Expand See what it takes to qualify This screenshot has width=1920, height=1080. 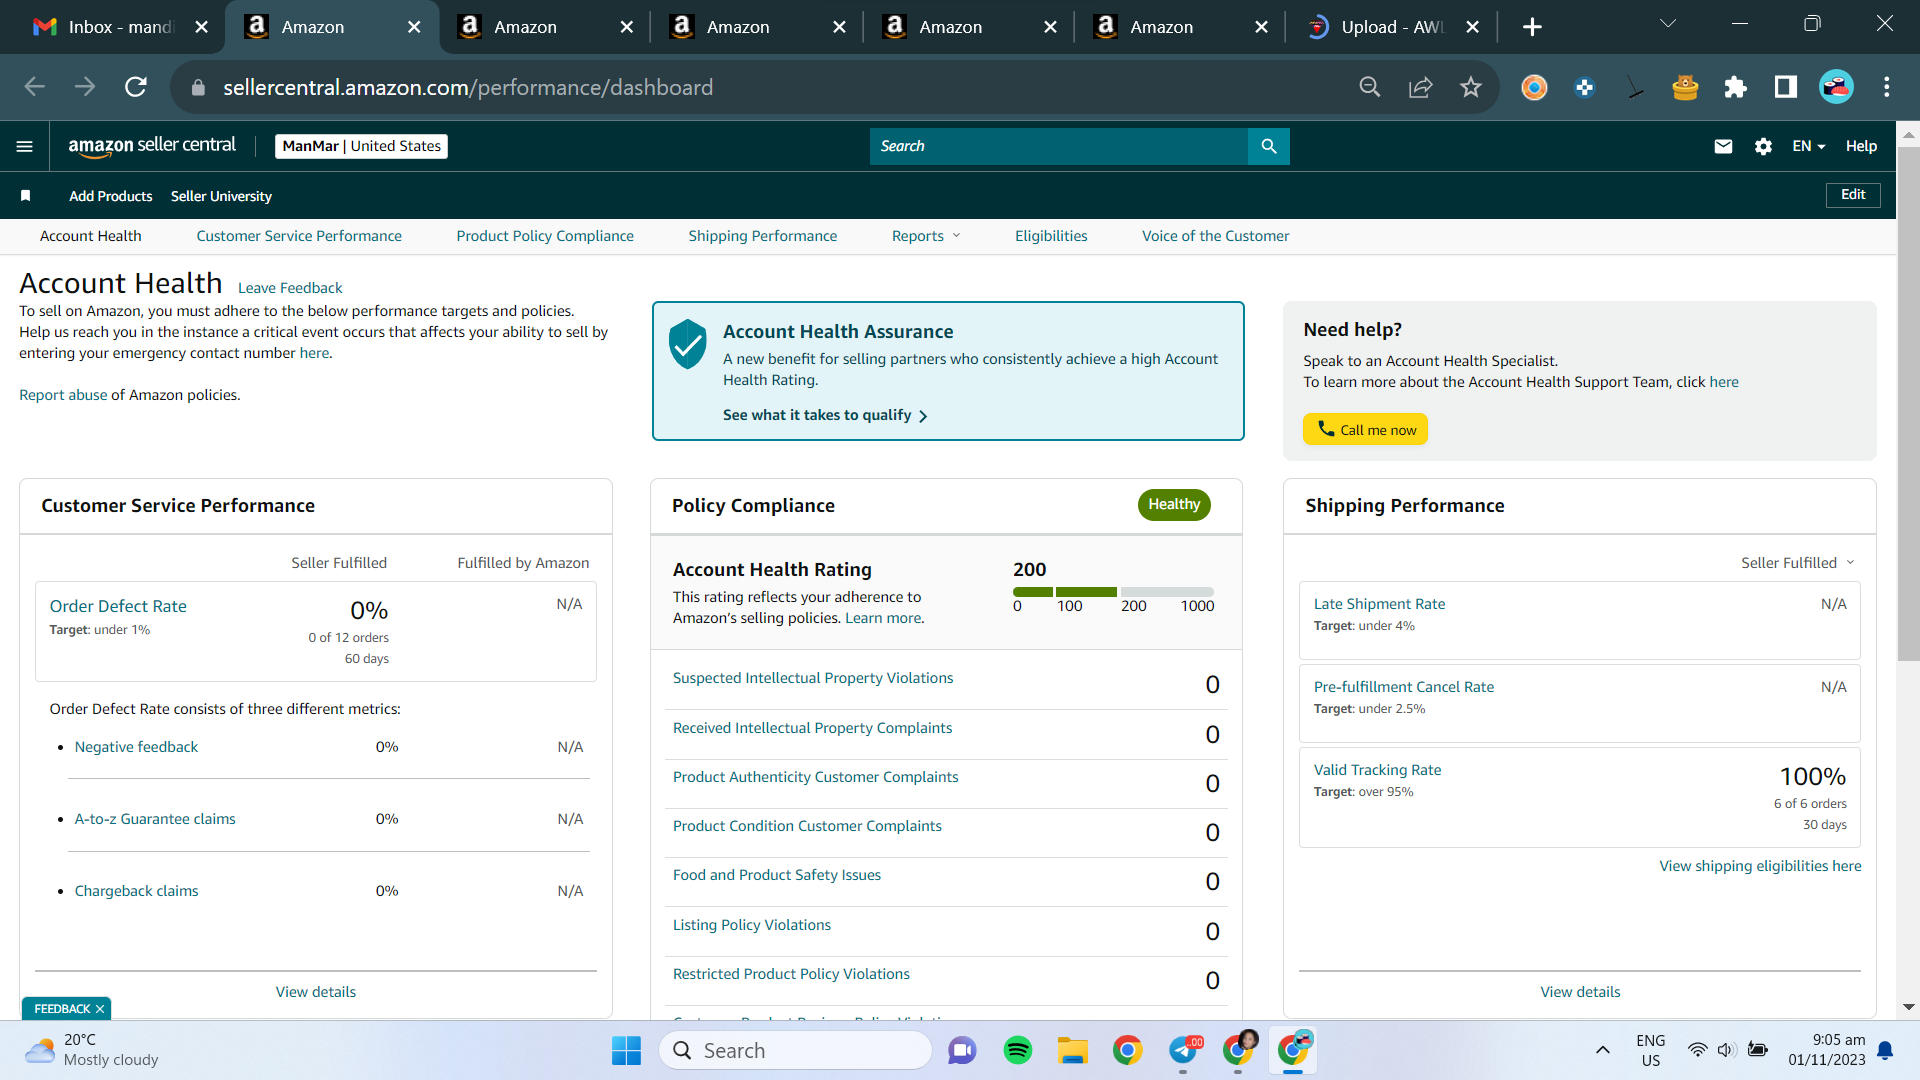click(825, 415)
